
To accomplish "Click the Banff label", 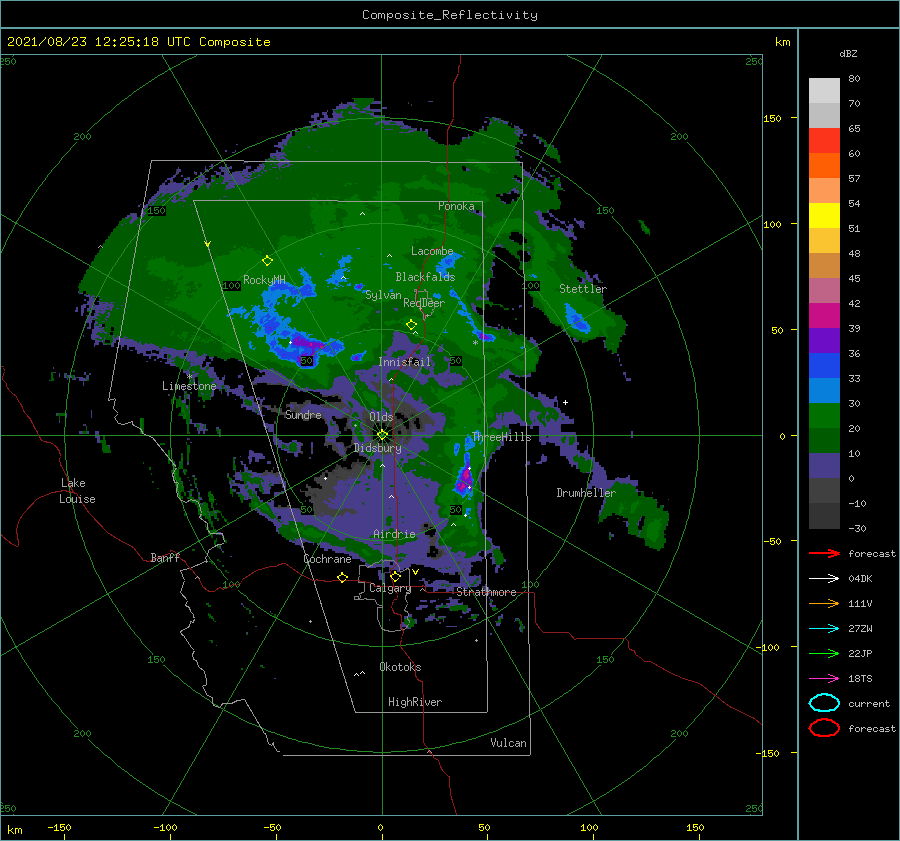I will click(x=165, y=557).
